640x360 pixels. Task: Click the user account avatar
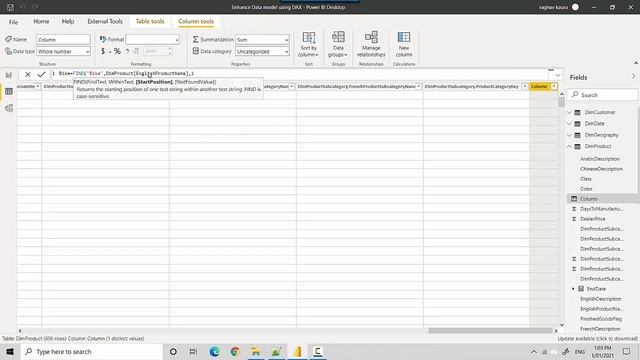pyautogui.click(x=575, y=7)
